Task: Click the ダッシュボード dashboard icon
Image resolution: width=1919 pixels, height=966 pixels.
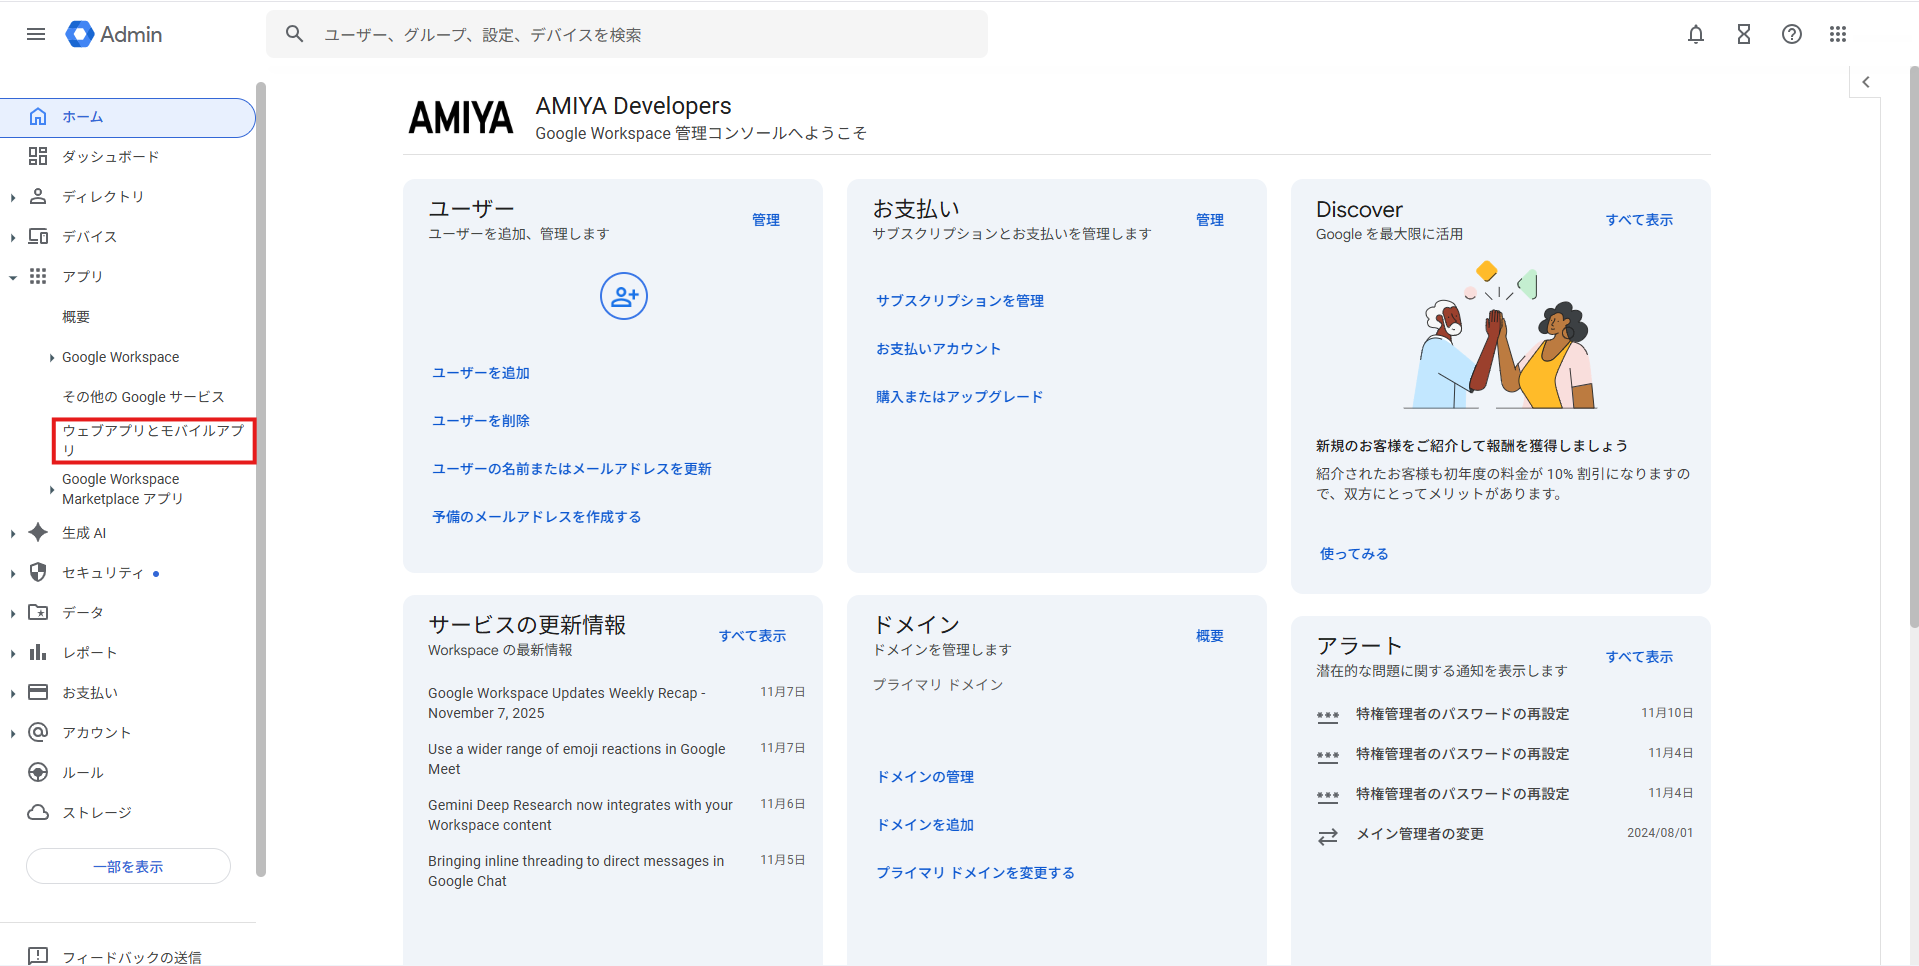Action: point(38,156)
